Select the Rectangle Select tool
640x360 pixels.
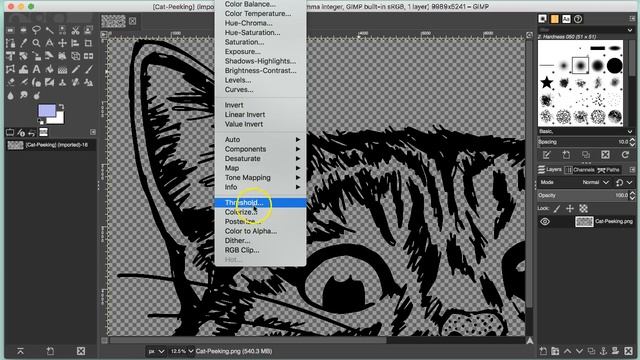(10, 30)
